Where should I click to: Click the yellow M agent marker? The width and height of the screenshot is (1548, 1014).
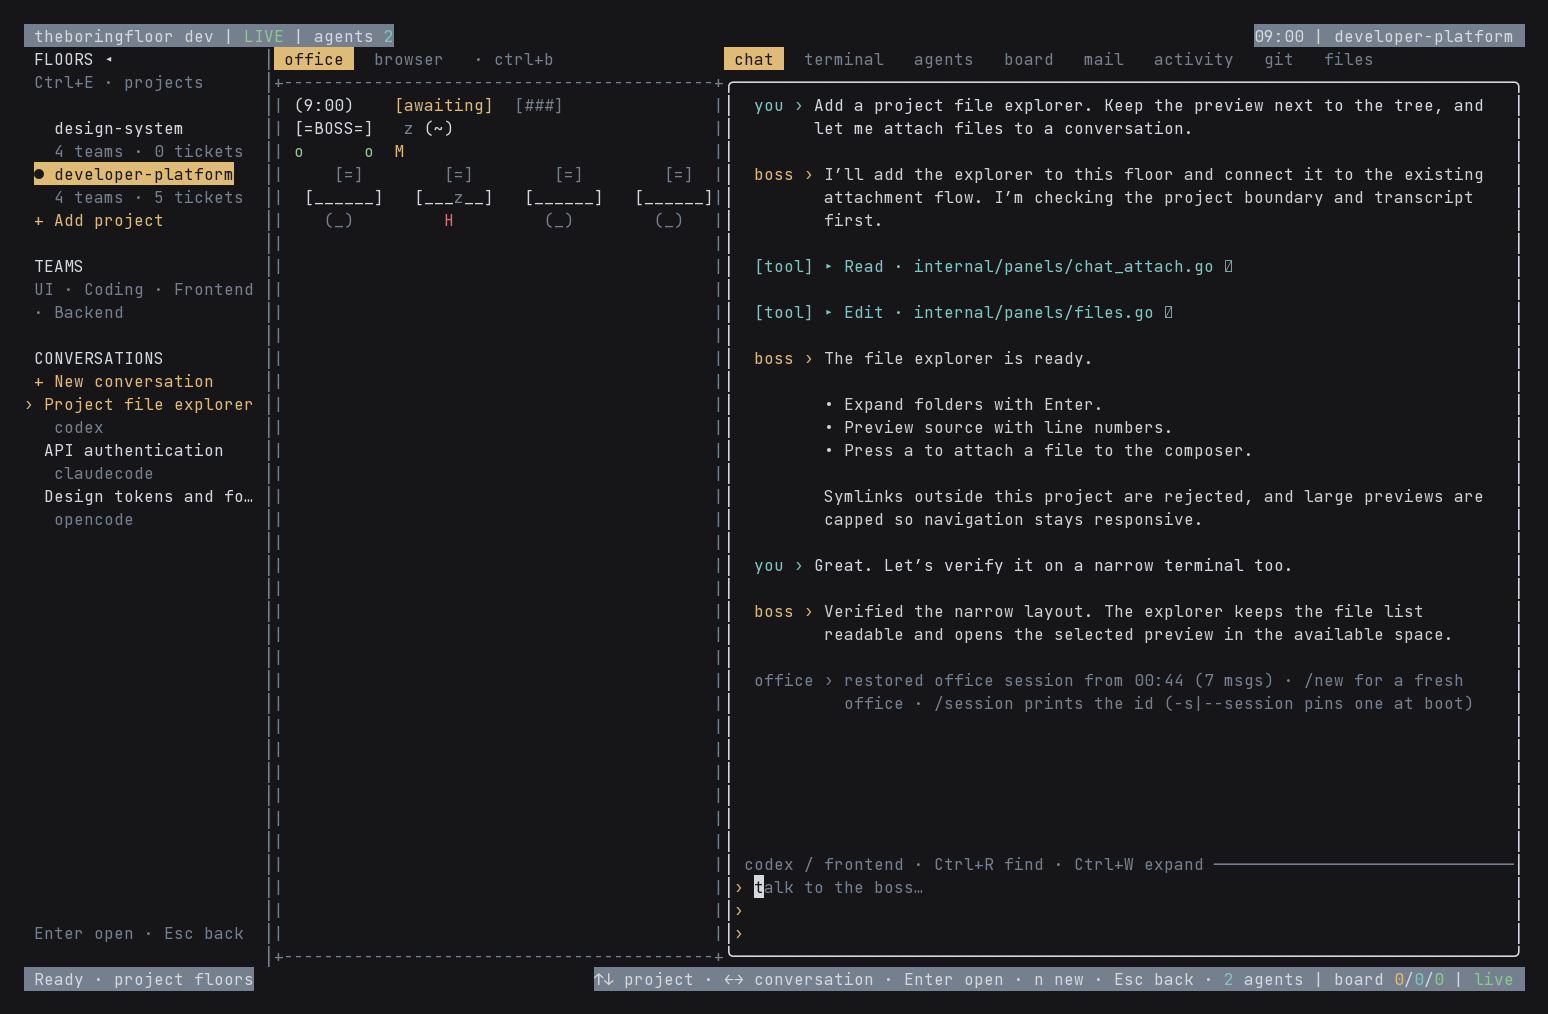tap(399, 151)
